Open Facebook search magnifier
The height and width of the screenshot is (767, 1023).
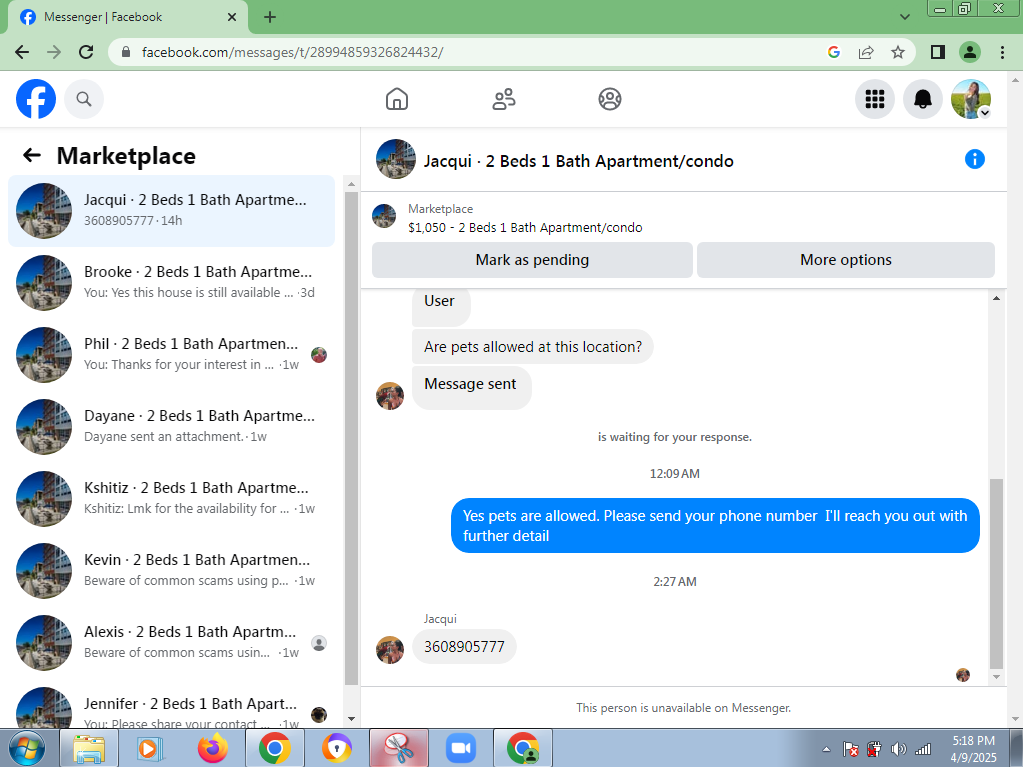(x=84, y=99)
